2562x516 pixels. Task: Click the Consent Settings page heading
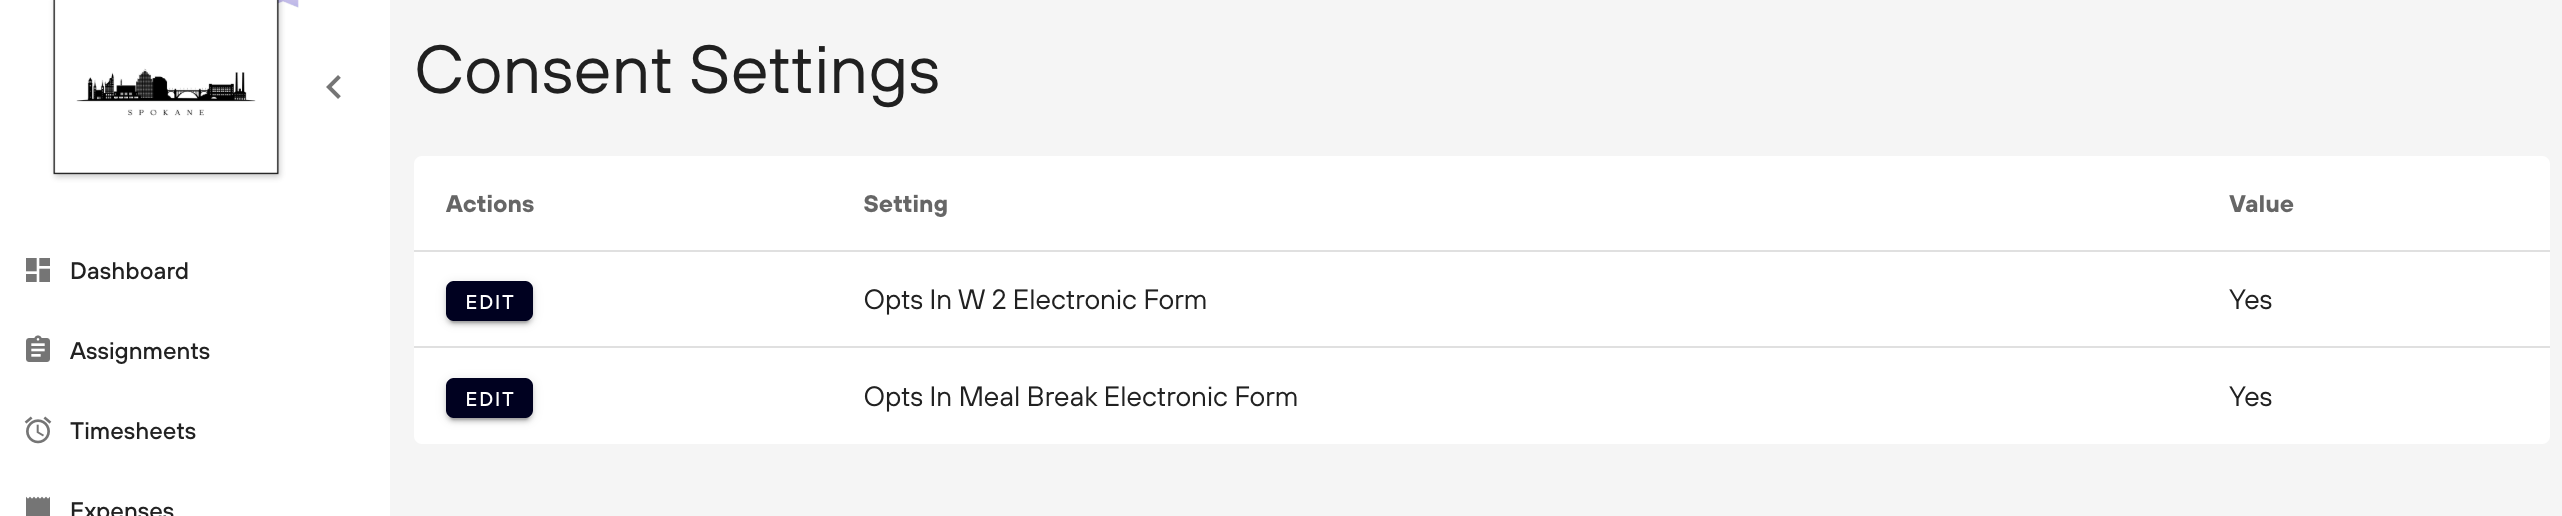point(677,70)
